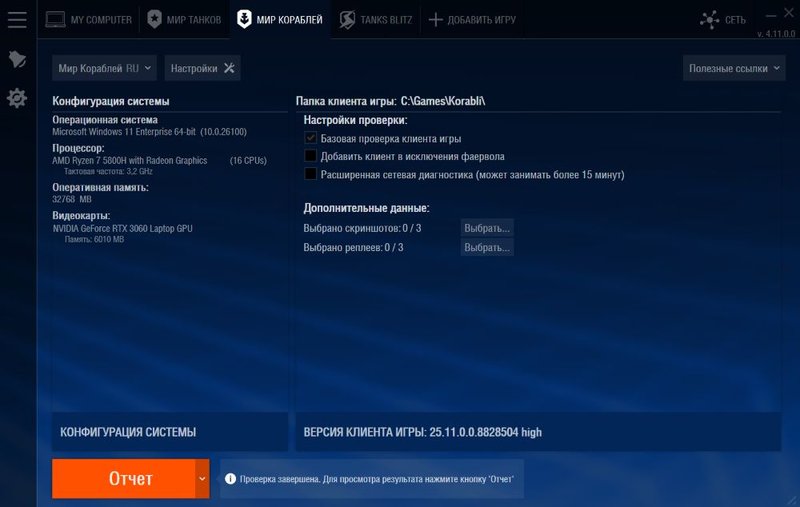Open the Полезные ссылки dropdown
This screenshot has width=800, height=507.
tap(734, 68)
